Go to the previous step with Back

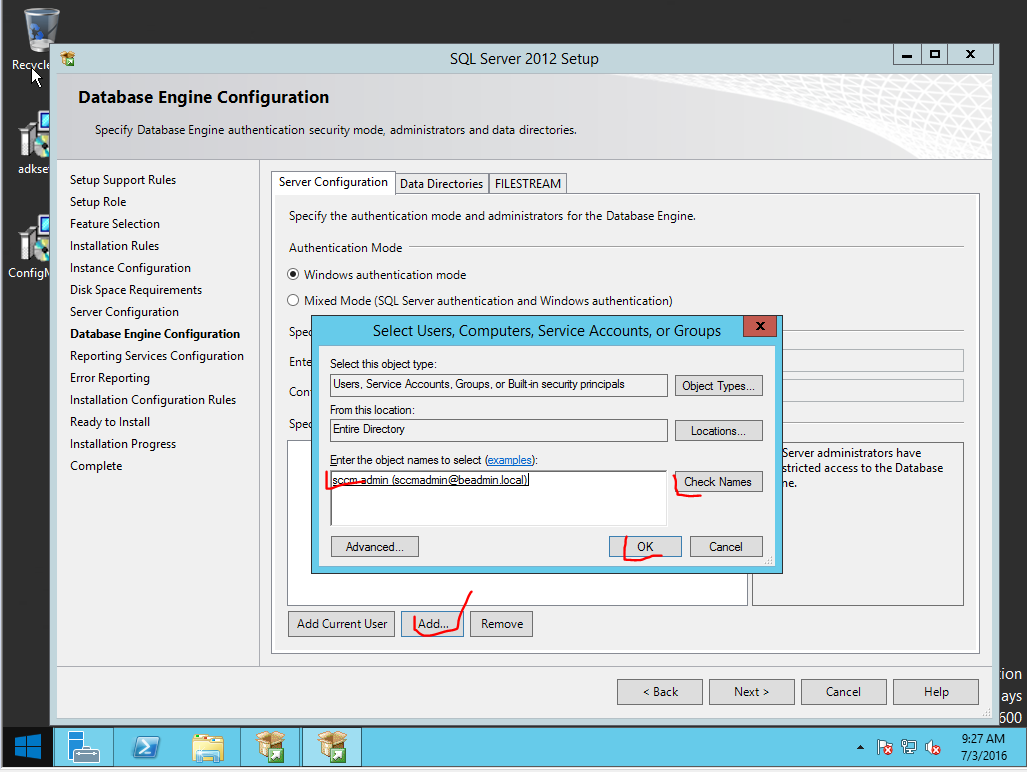(660, 692)
